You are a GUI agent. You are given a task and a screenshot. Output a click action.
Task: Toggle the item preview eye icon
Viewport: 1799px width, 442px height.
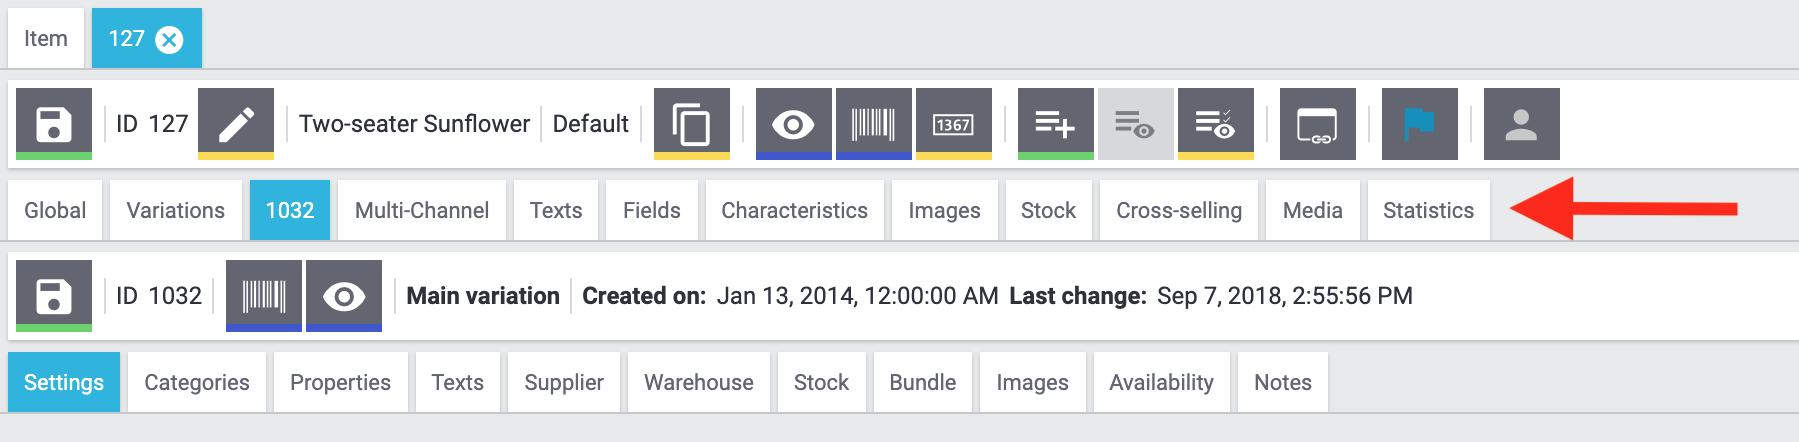pyautogui.click(x=793, y=124)
